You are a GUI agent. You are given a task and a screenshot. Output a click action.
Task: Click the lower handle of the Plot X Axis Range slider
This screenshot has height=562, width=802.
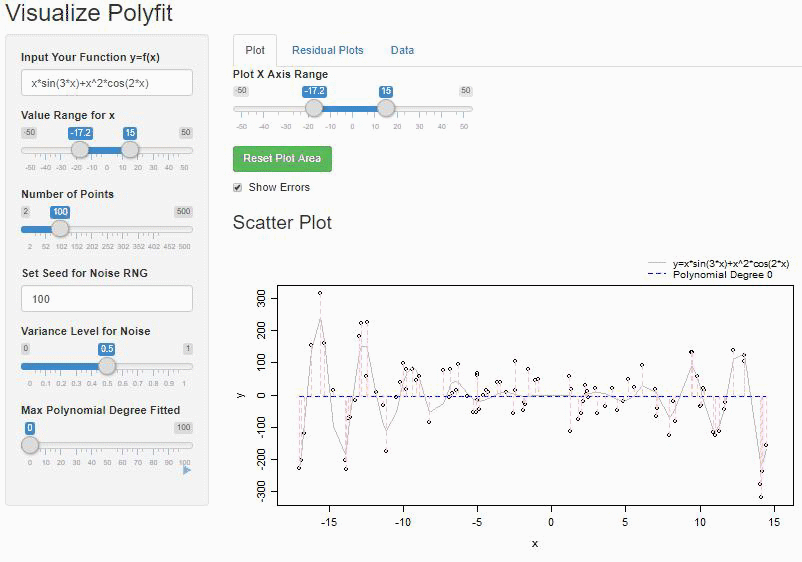[x=314, y=108]
